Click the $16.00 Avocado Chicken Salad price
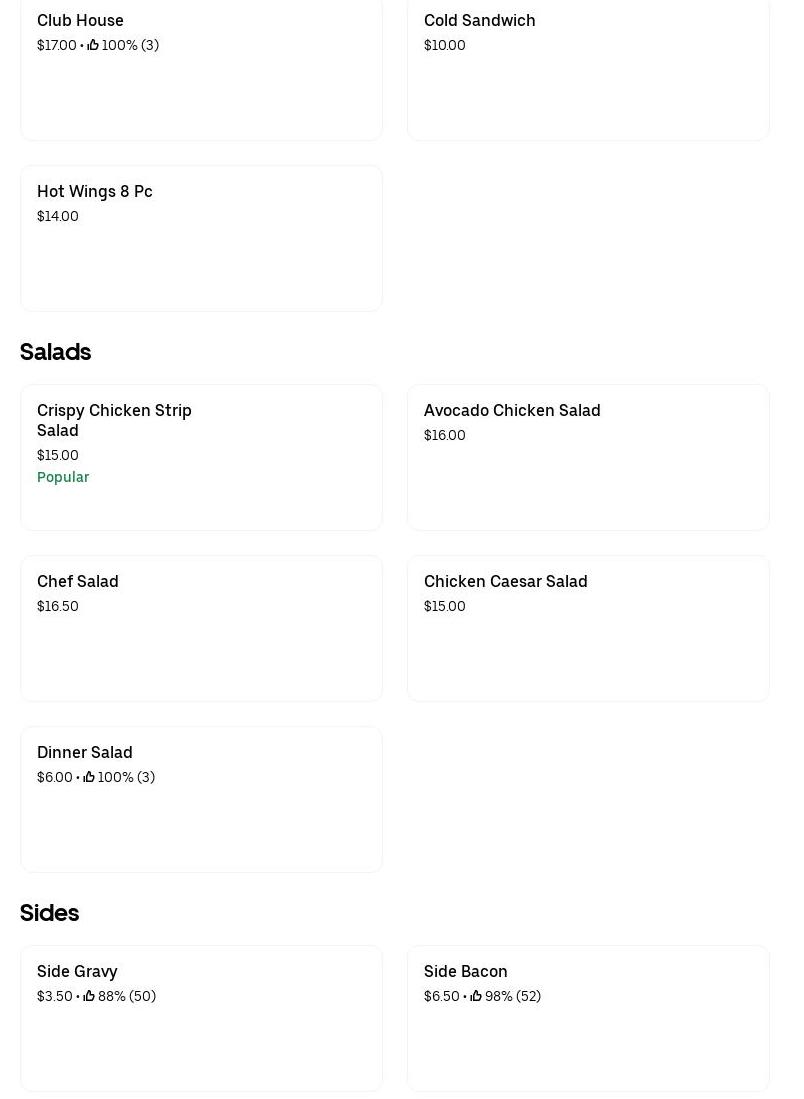Viewport: 804px width, 1099px height. point(445,435)
